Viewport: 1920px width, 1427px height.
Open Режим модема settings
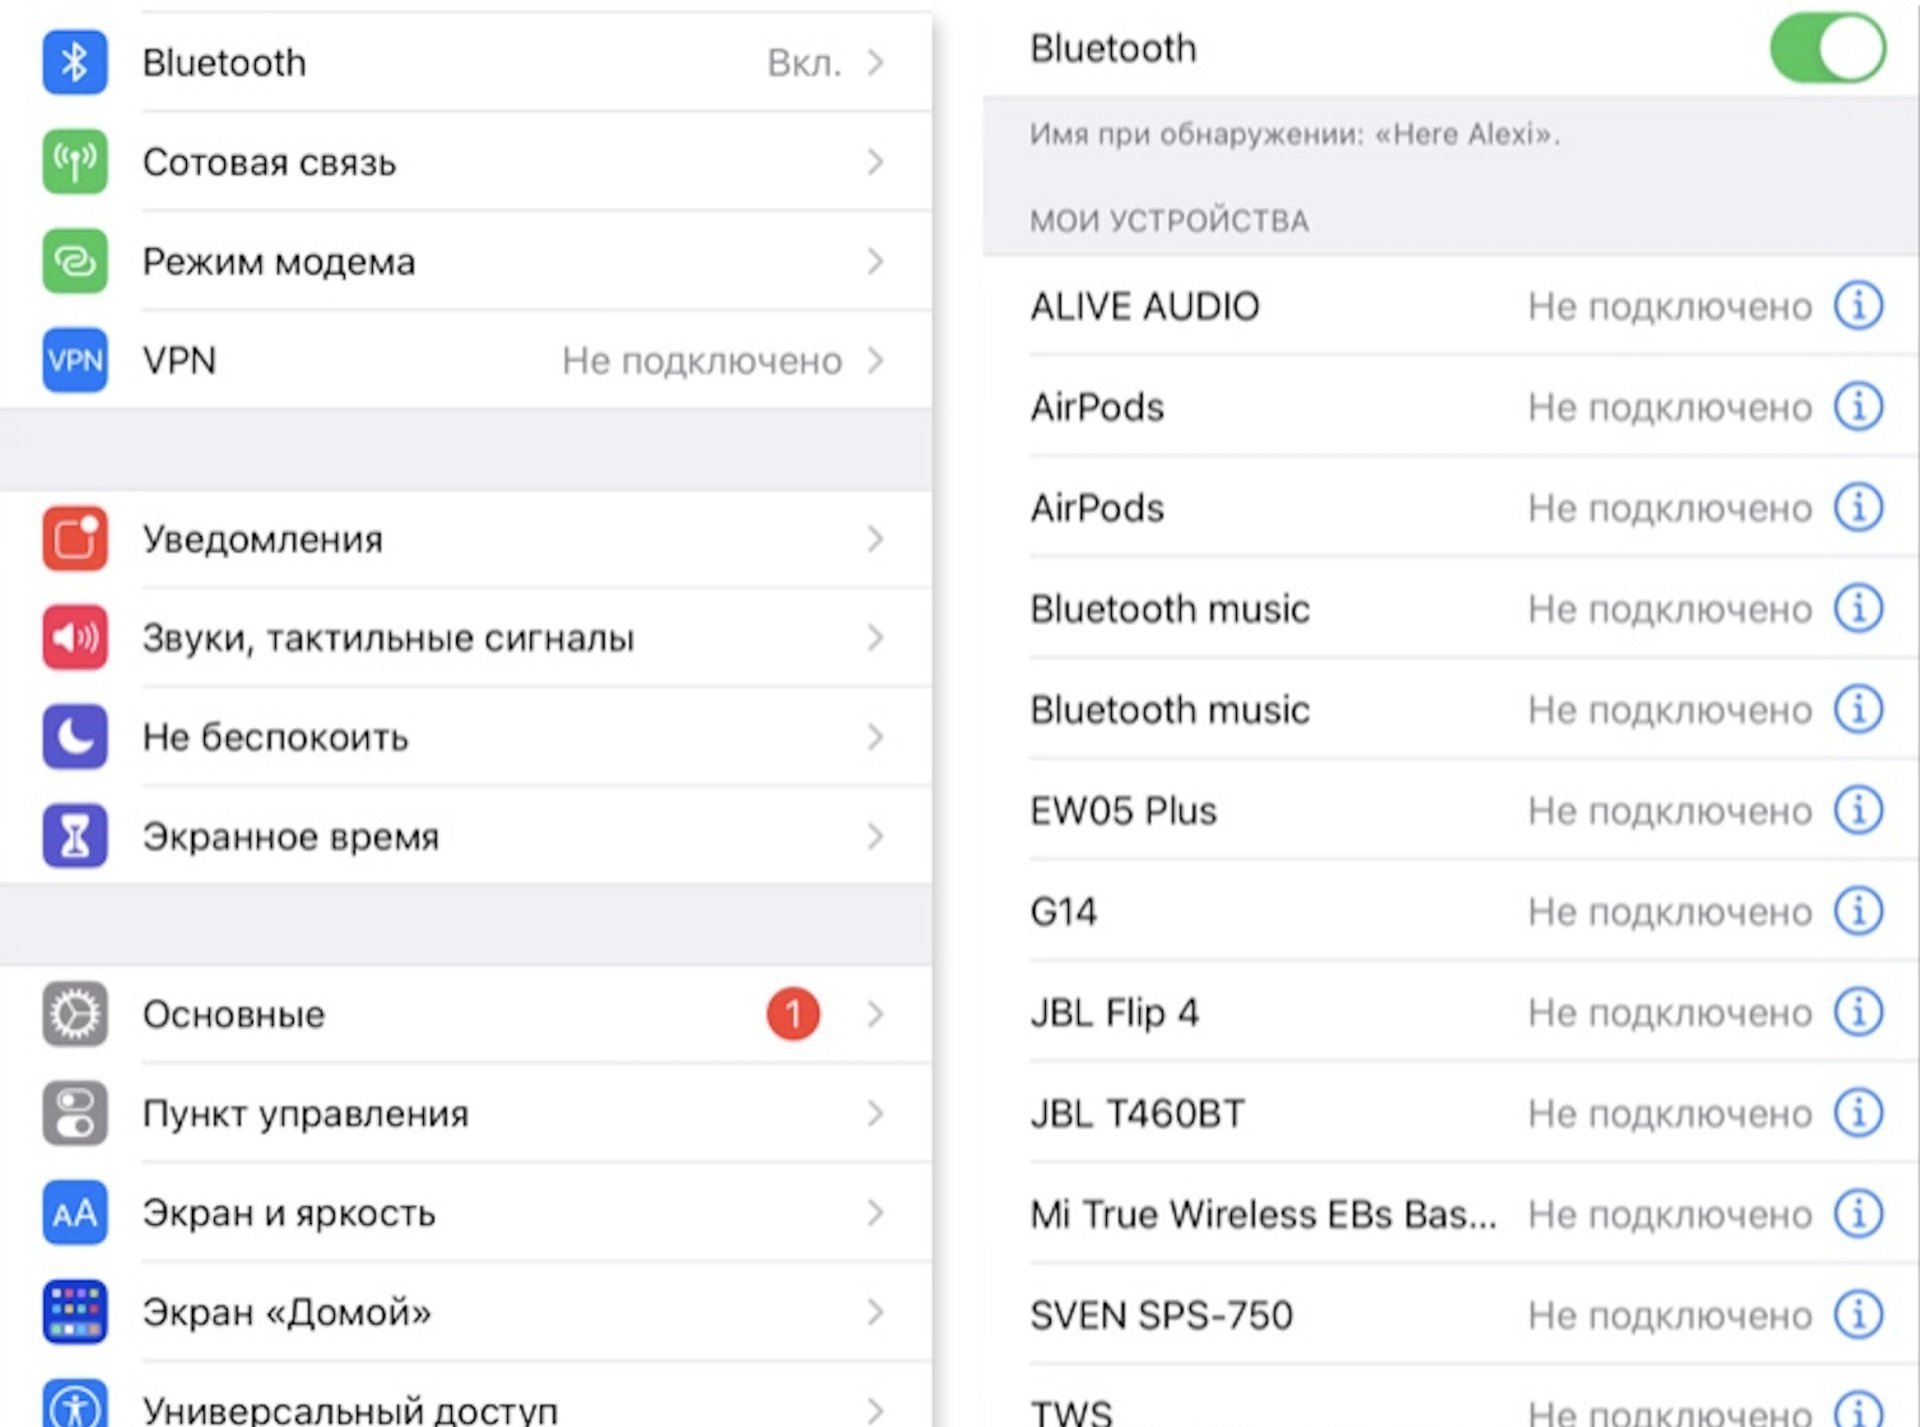(x=466, y=261)
